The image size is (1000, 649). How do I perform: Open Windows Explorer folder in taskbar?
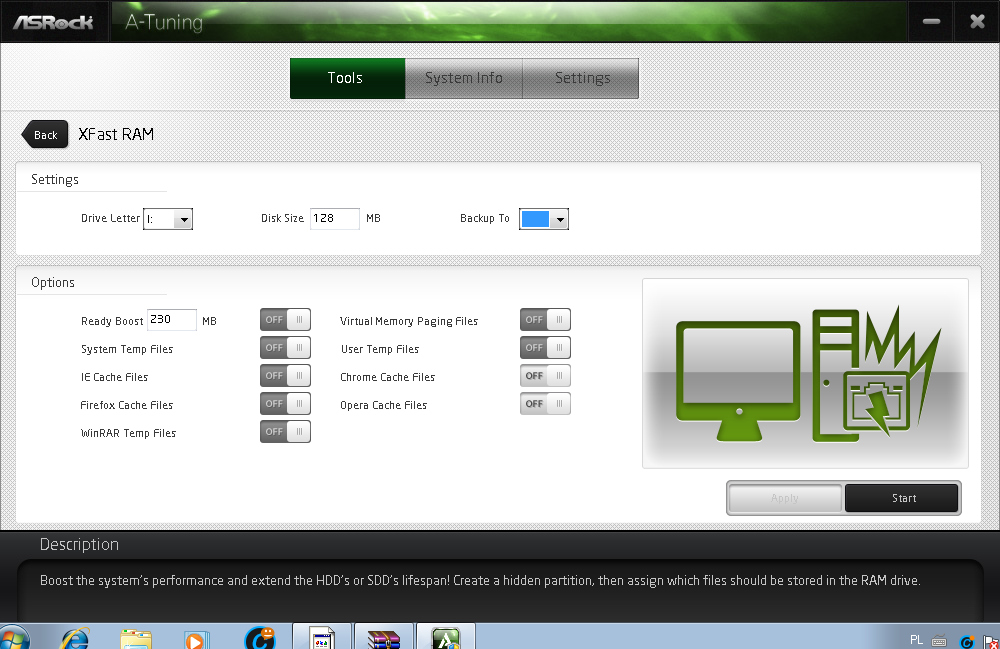[136, 639]
